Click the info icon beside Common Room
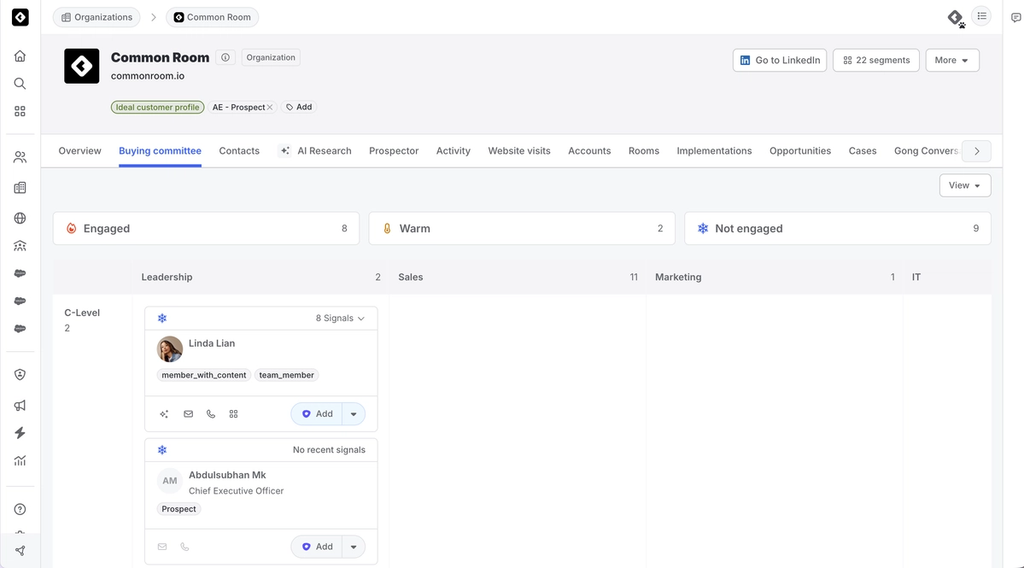The width and height of the screenshot is (1024, 568). [225, 57]
